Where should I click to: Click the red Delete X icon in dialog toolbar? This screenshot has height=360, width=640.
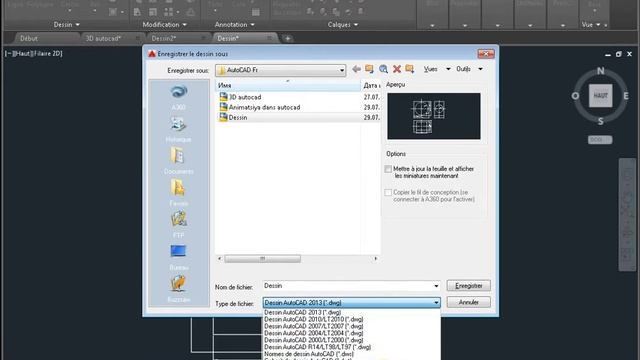(x=397, y=69)
